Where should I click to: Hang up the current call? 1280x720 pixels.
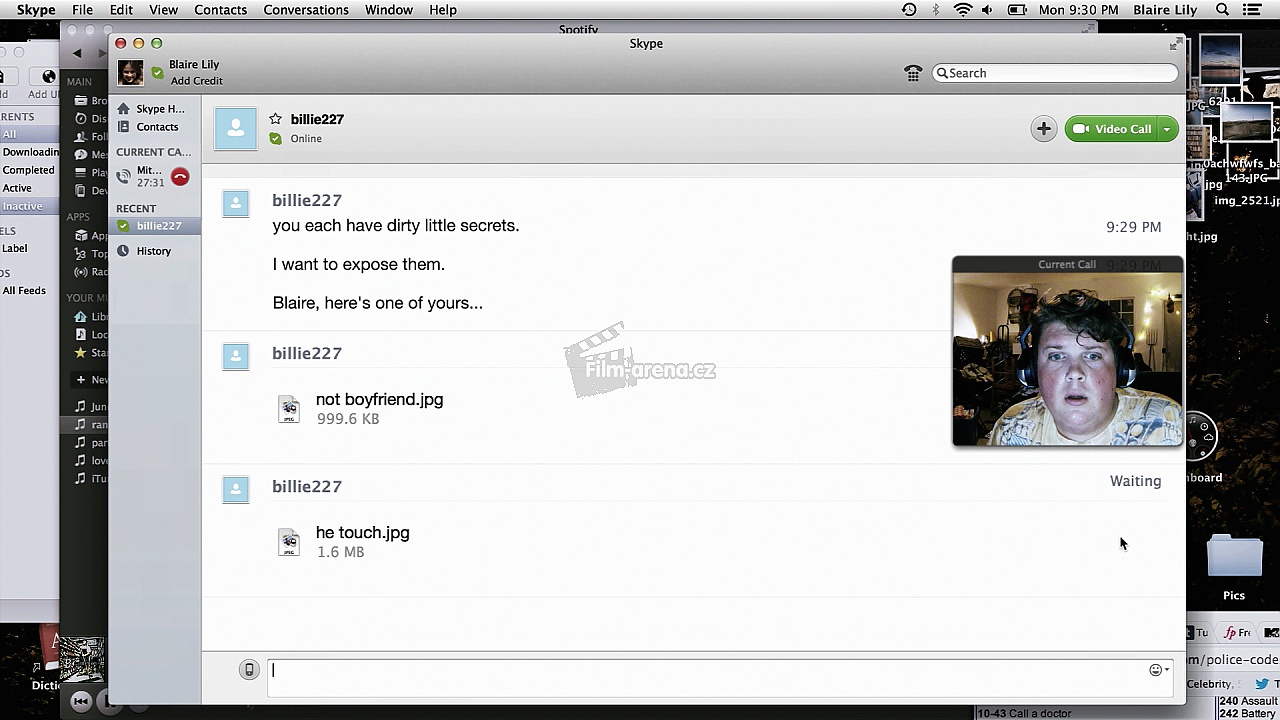(x=180, y=177)
